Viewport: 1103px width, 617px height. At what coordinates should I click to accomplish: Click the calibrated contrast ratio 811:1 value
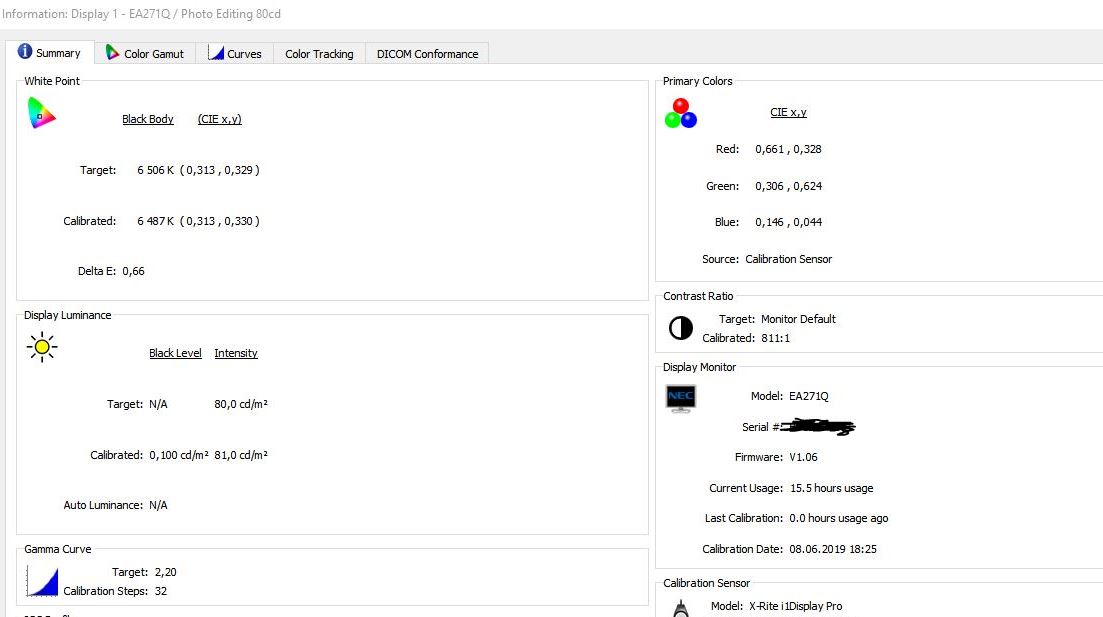(776, 338)
